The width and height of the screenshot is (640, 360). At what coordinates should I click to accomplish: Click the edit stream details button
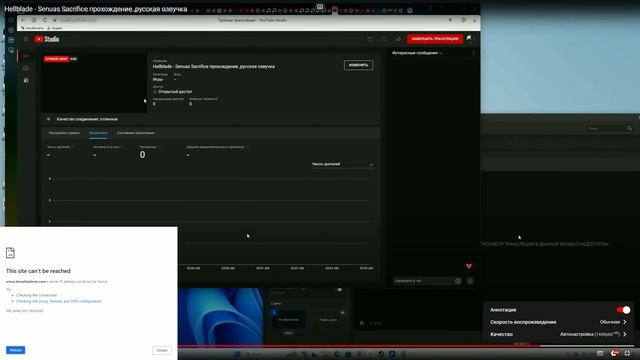(358, 65)
